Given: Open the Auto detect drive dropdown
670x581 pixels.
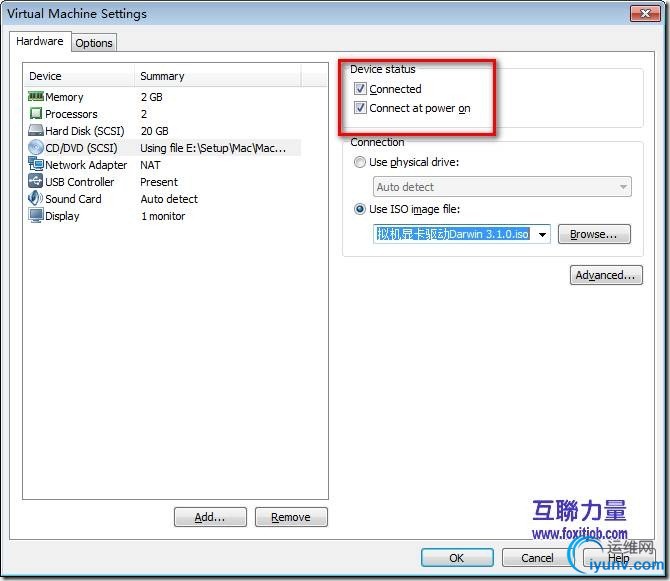Looking at the screenshot, I should tap(502, 187).
